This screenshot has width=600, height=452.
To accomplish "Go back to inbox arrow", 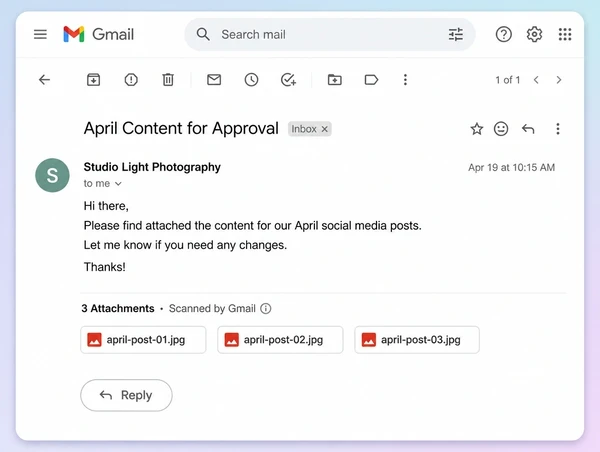I will [44, 80].
